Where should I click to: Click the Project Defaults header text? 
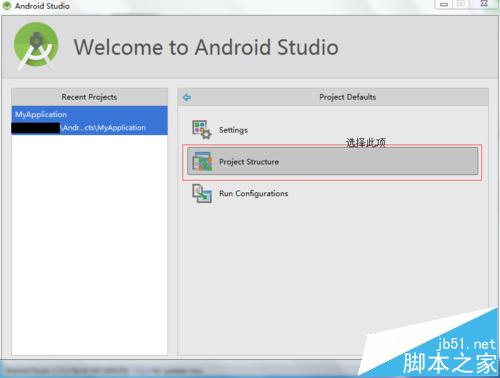347,97
